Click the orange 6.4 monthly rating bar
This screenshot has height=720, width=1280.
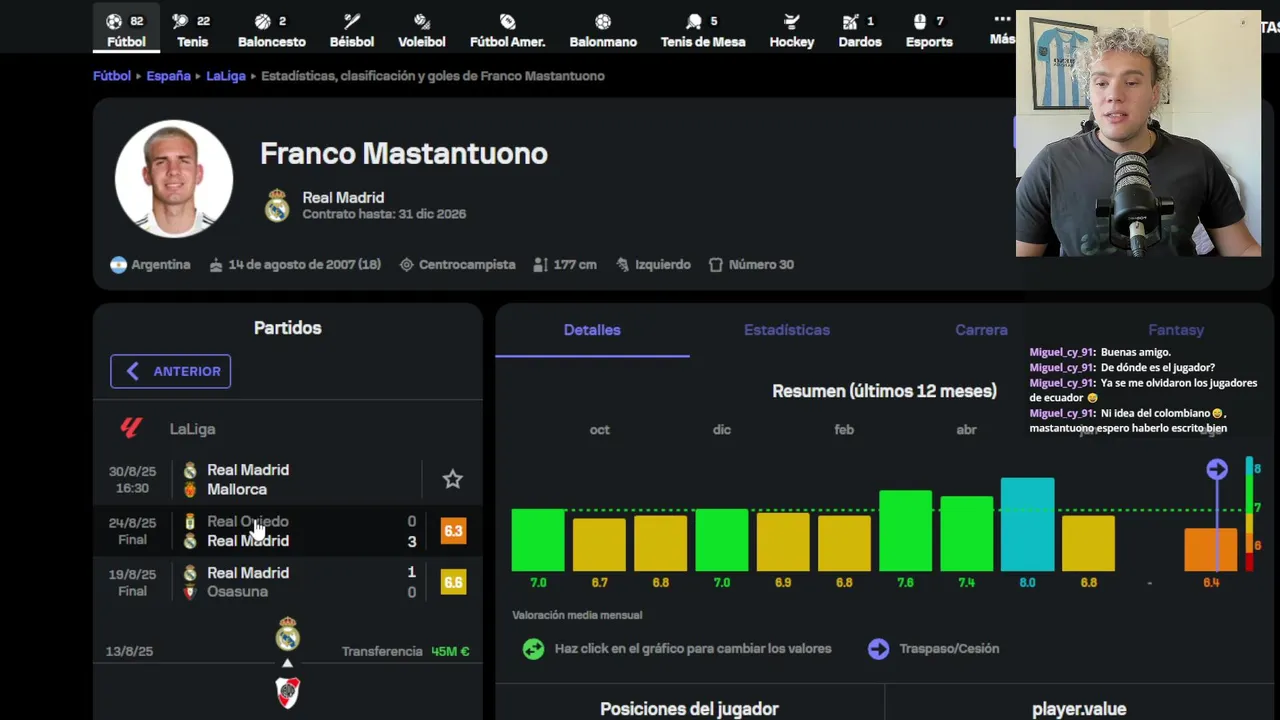tap(1211, 549)
